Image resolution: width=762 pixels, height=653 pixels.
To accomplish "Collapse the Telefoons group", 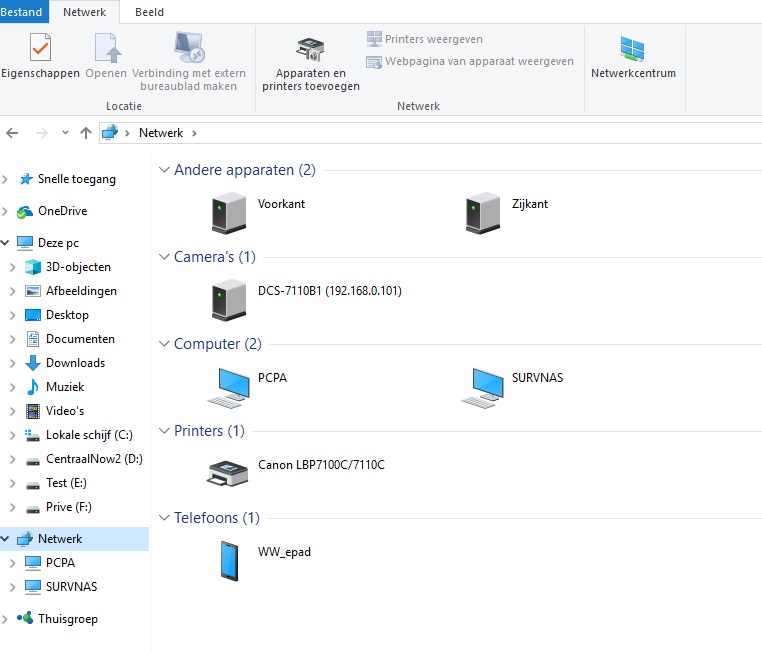I will [x=164, y=517].
